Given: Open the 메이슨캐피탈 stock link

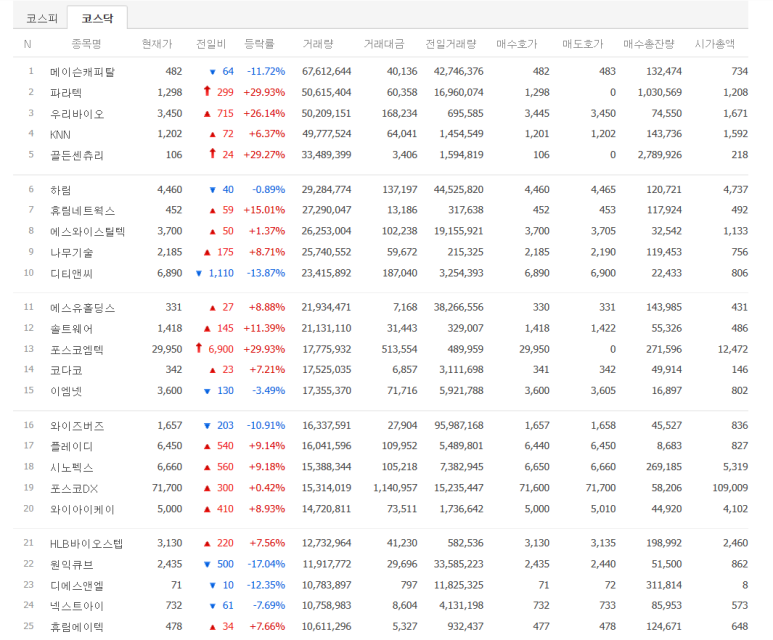Looking at the screenshot, I should [x=82, y=72].
